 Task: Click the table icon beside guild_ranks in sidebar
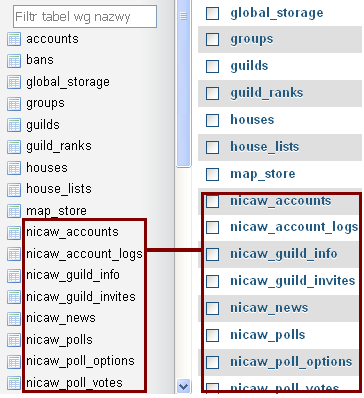[x=14, y=147]
